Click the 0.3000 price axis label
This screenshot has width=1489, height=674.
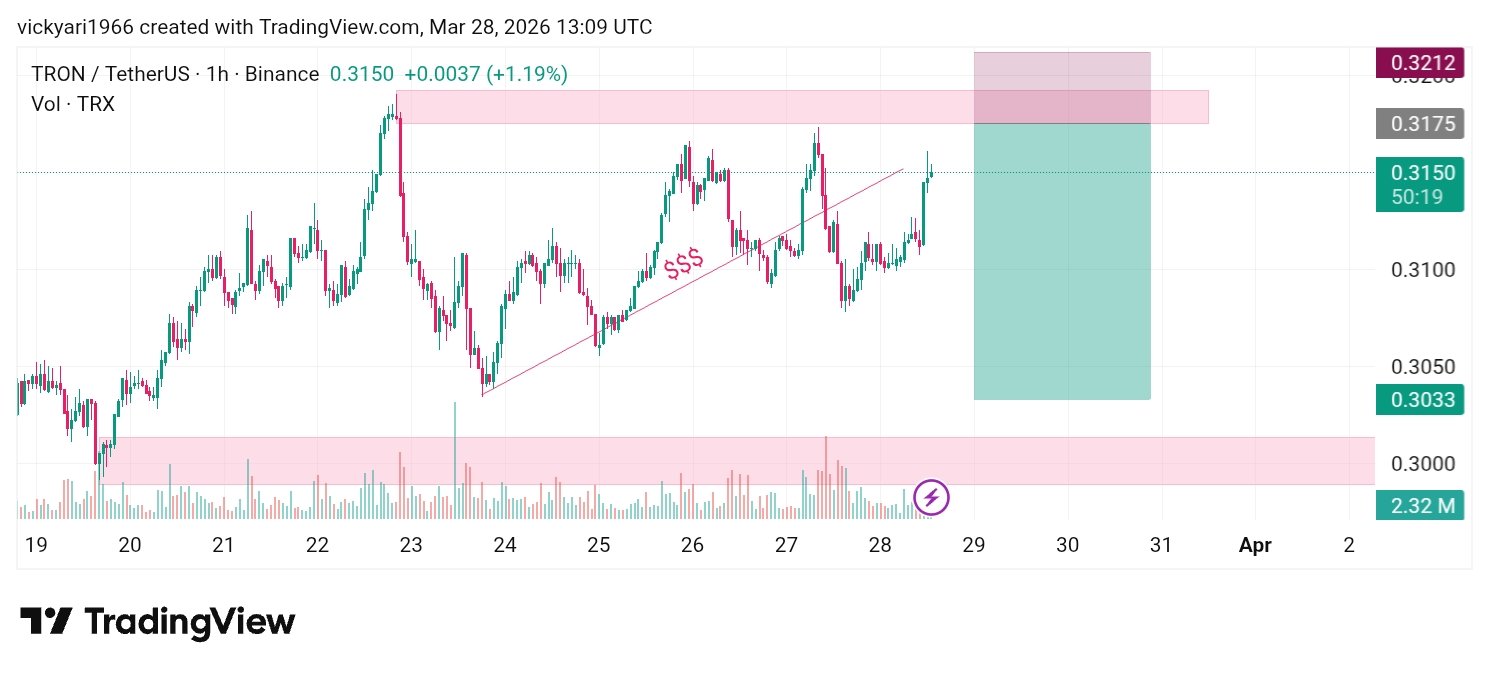point(1421,463)
